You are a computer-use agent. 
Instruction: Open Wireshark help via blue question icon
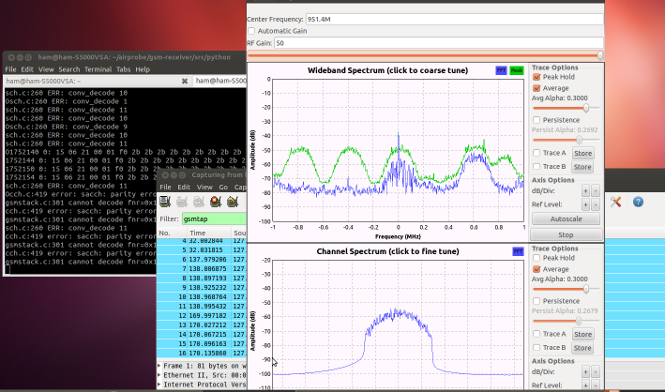638,202
